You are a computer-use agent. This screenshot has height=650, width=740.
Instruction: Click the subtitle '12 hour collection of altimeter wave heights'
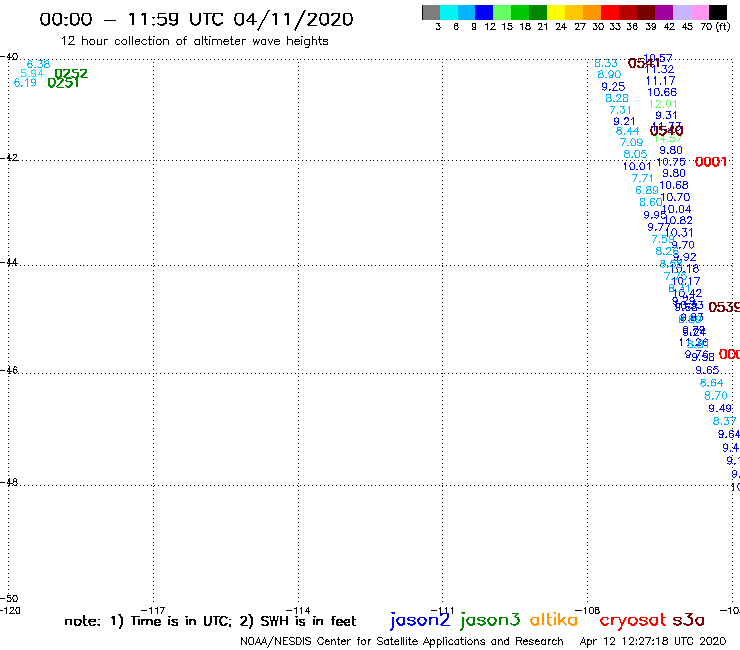pos(194,41)
